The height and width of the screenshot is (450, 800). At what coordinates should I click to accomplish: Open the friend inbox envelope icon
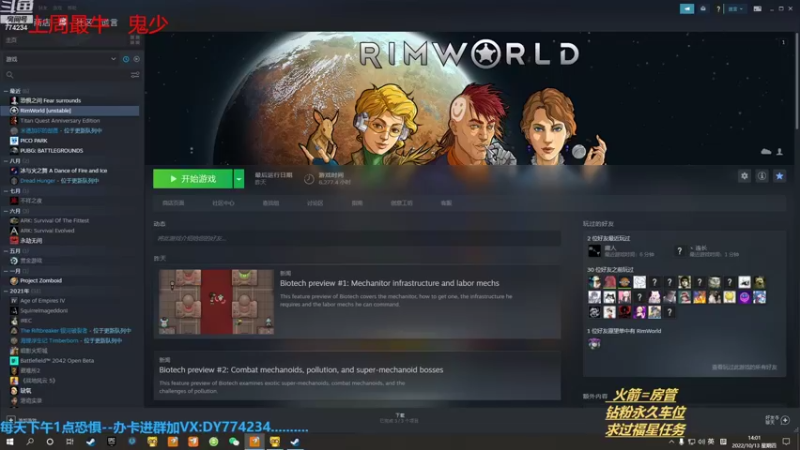[703, 9]
